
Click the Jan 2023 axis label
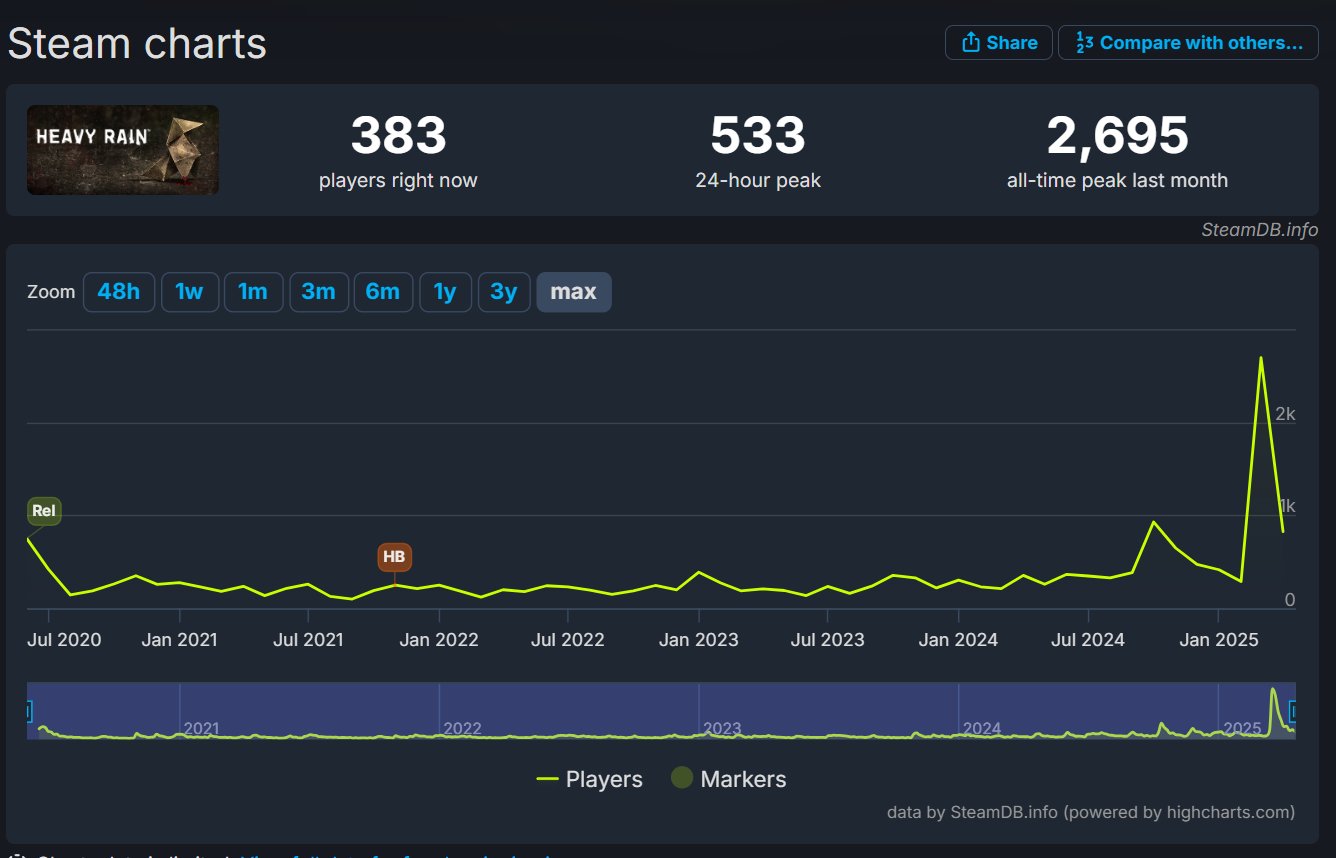point(699,640)
